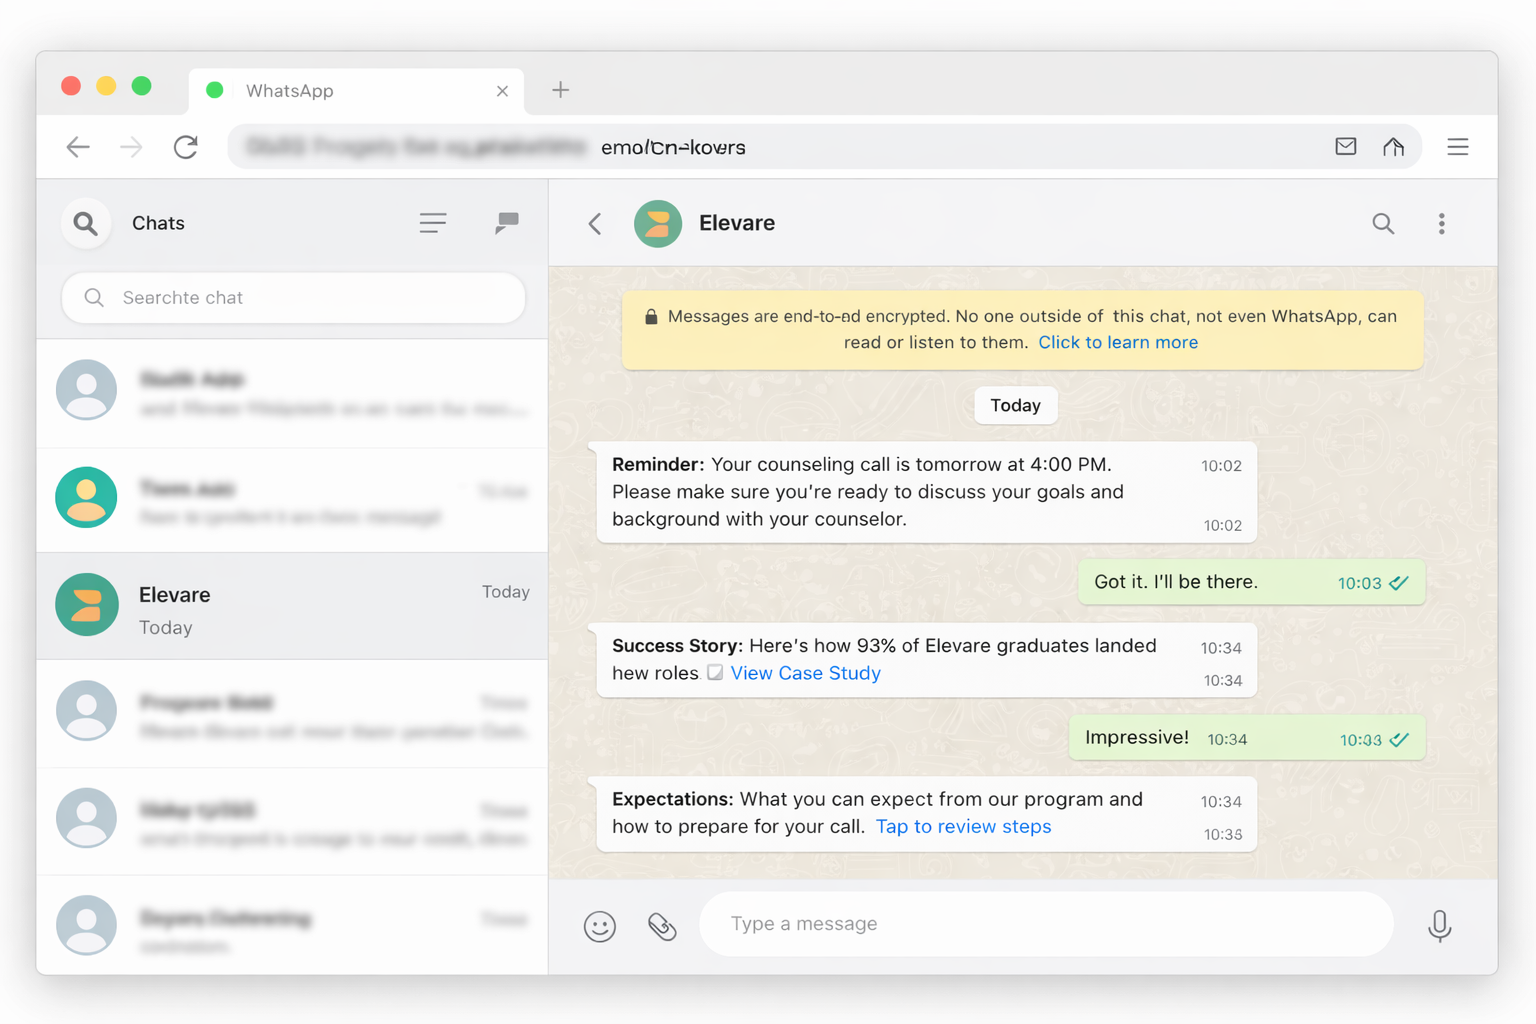
Task: Focus the Type a message field
Action: click(x=1045, y=924)
